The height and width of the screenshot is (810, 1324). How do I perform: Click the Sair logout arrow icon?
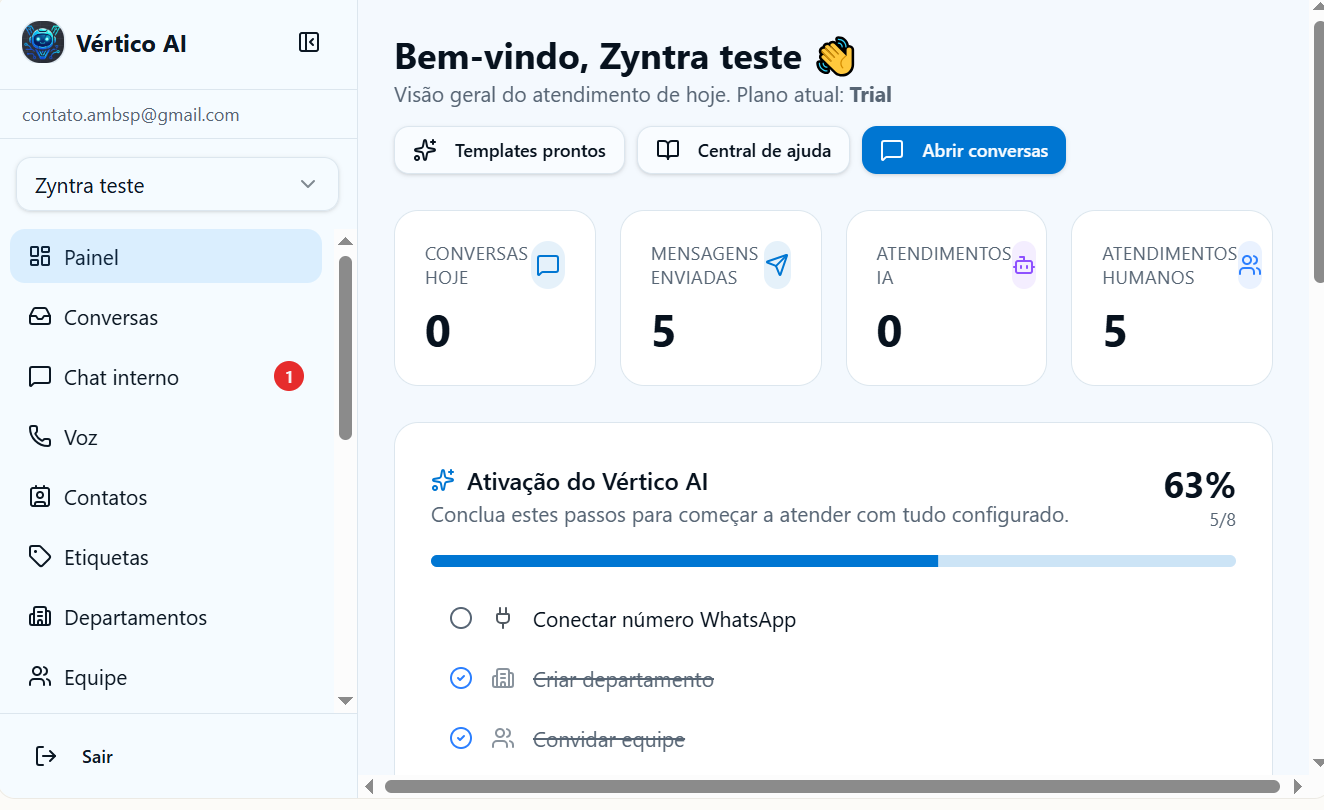(x=46, y=756)
